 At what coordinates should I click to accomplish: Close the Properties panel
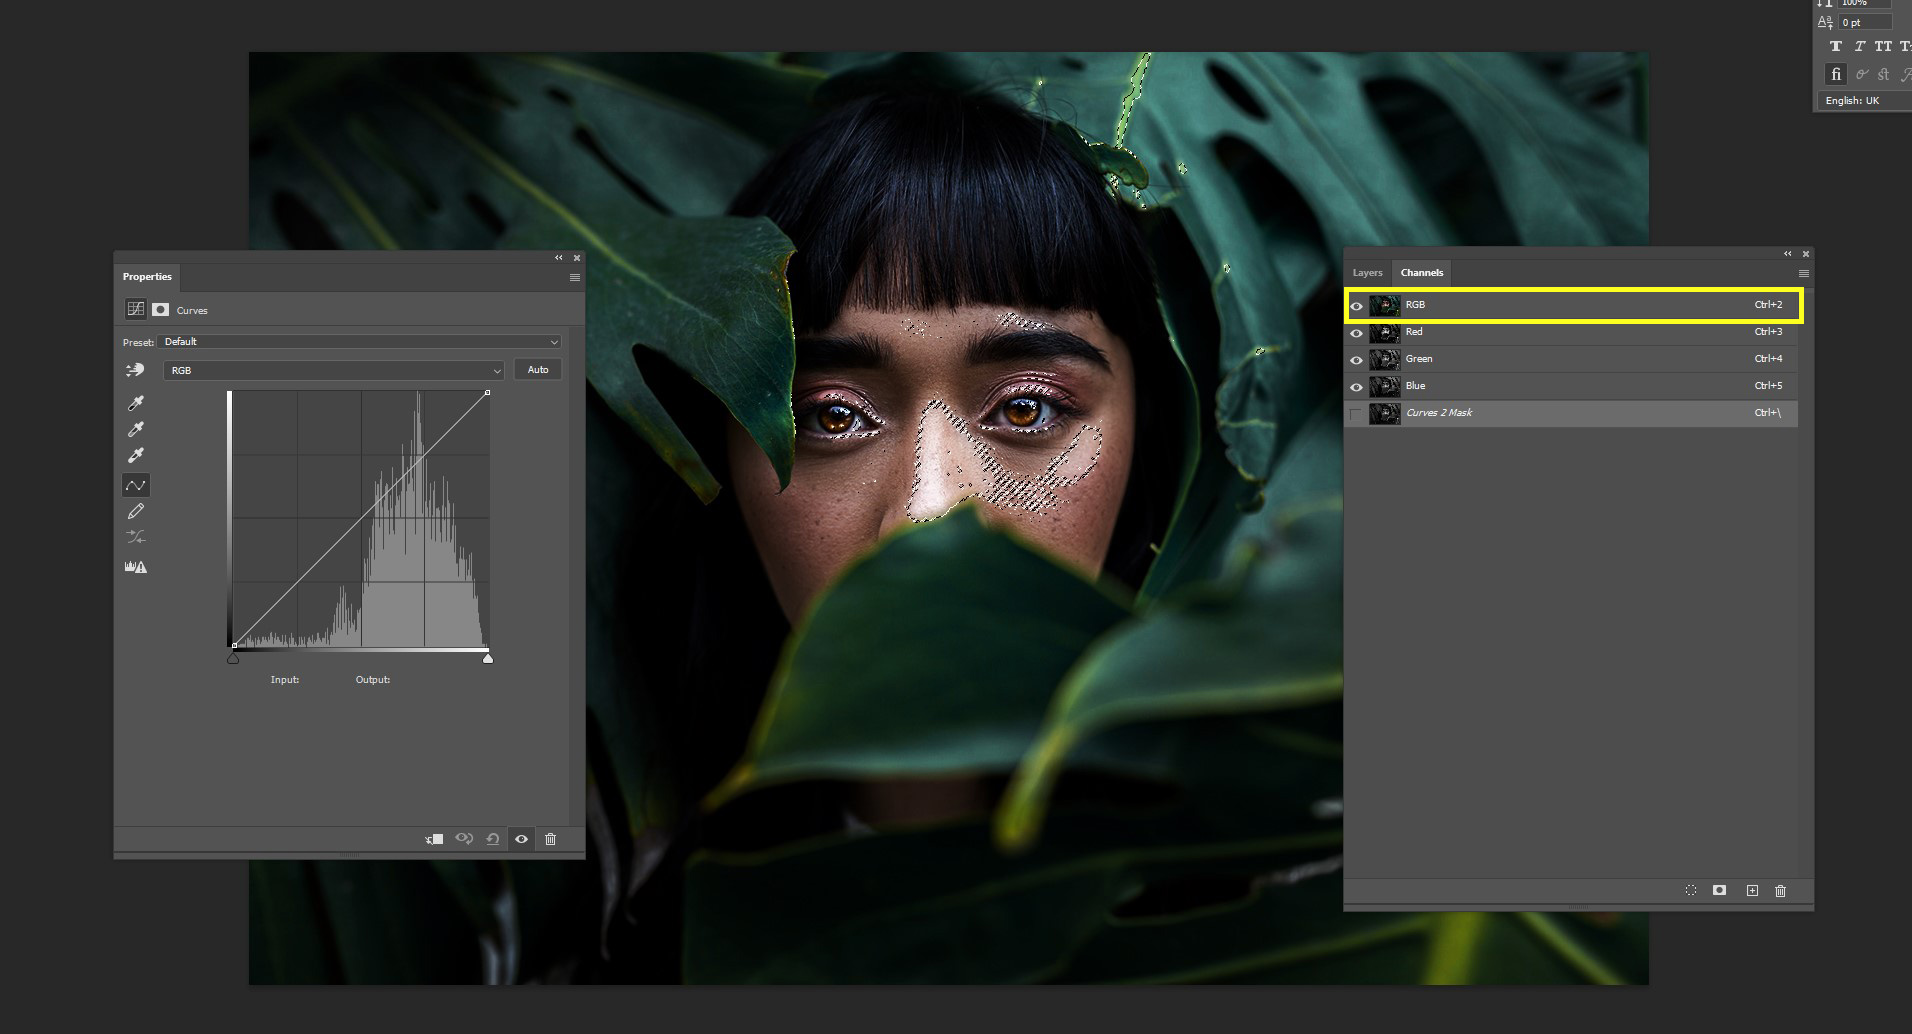576,258
